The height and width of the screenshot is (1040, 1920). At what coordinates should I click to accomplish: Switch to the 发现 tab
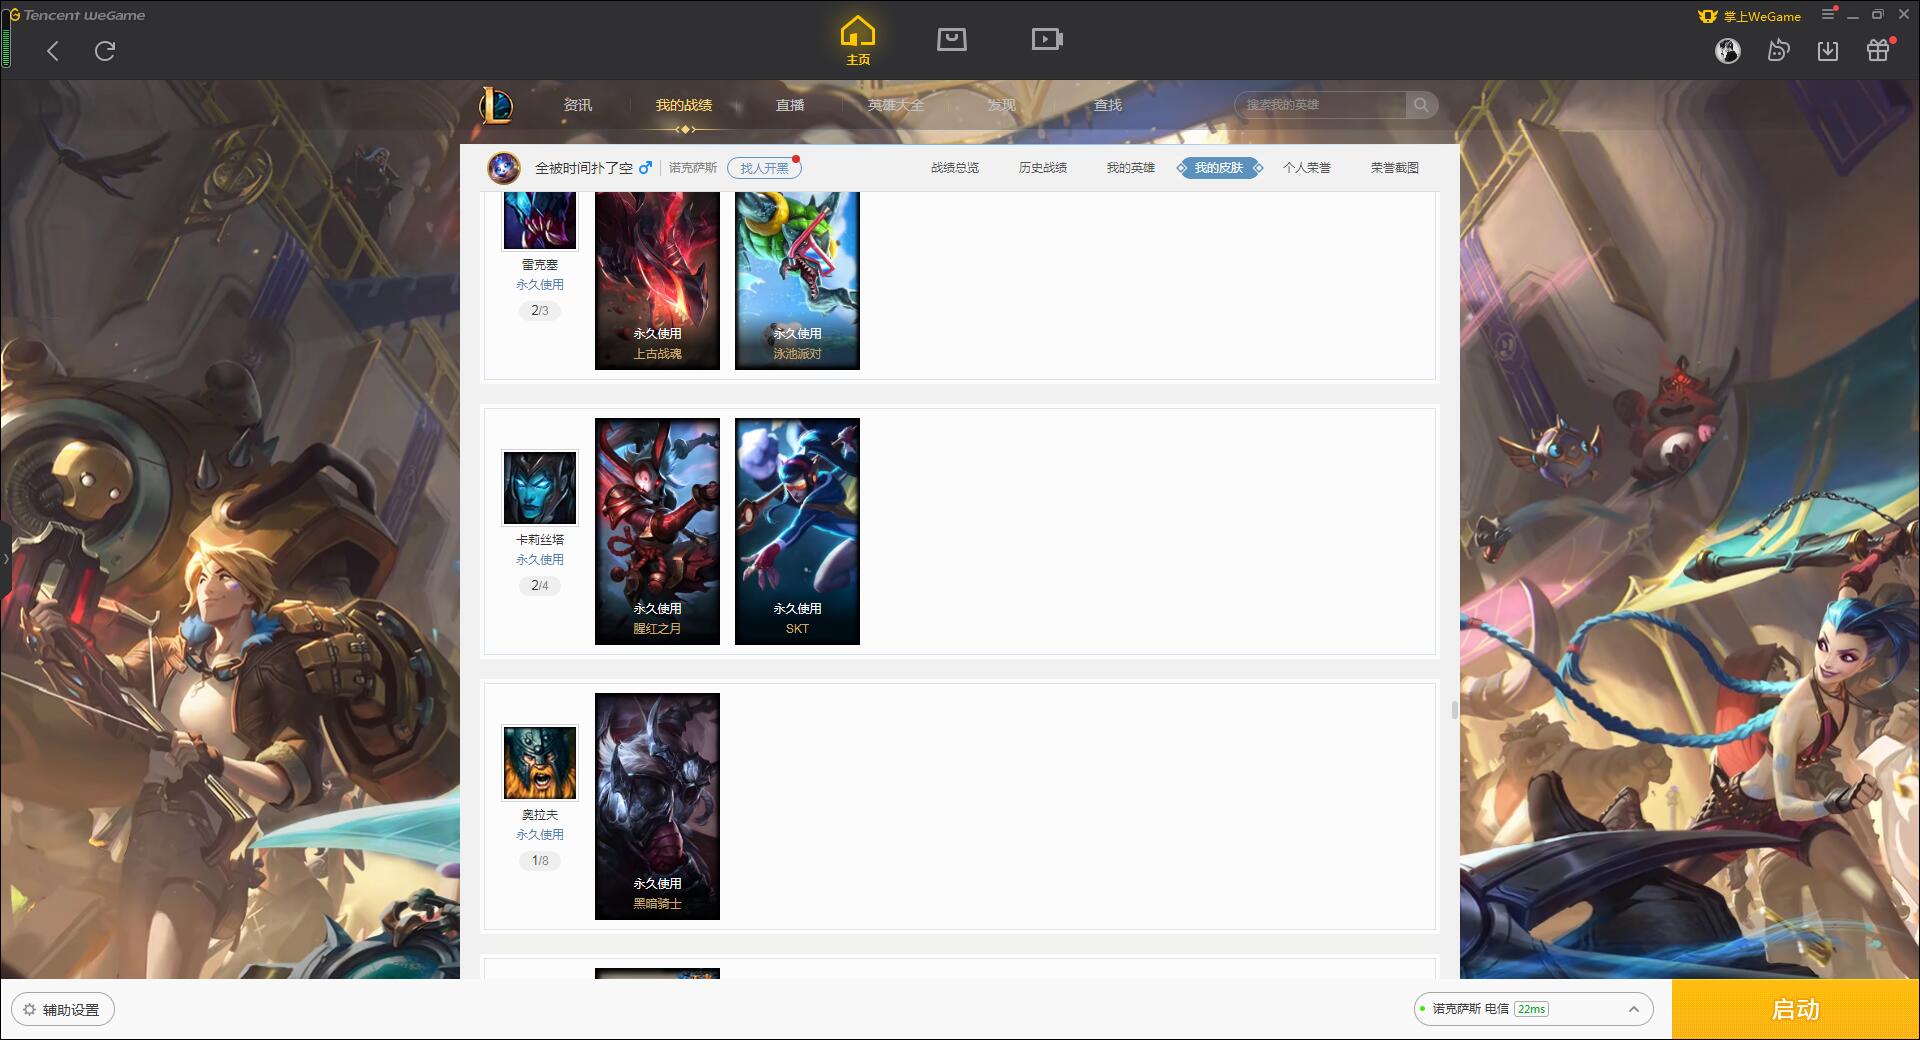1002,105
